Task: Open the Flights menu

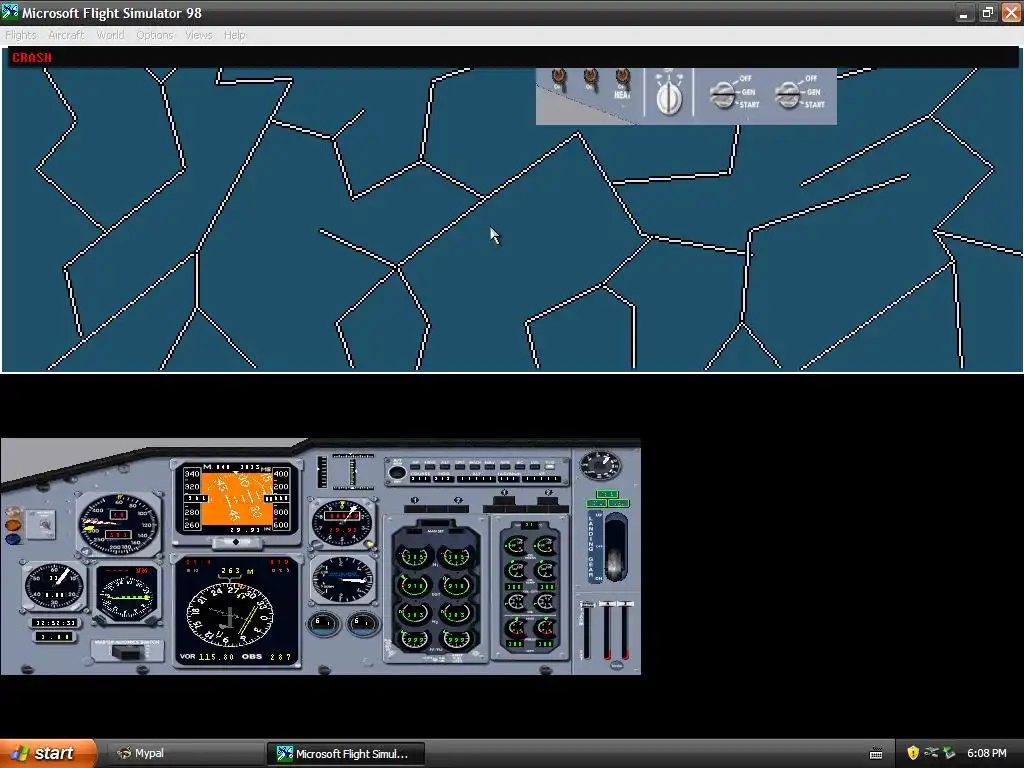Action: tap(21, 35)
